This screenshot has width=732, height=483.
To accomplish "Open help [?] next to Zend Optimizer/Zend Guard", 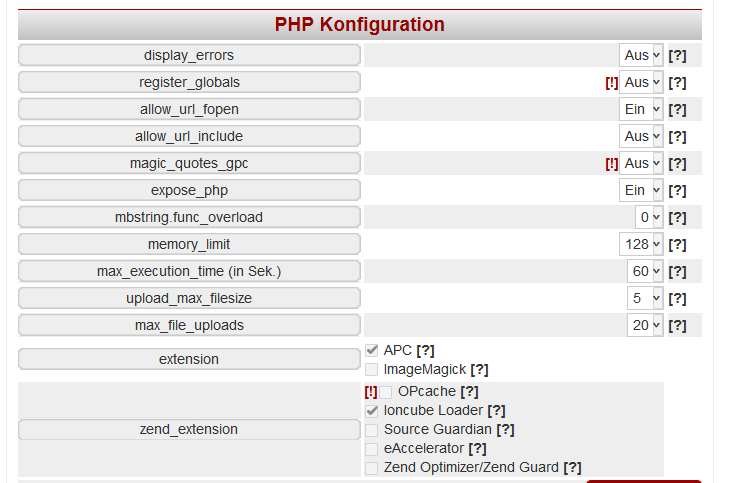I will [572, 468].
